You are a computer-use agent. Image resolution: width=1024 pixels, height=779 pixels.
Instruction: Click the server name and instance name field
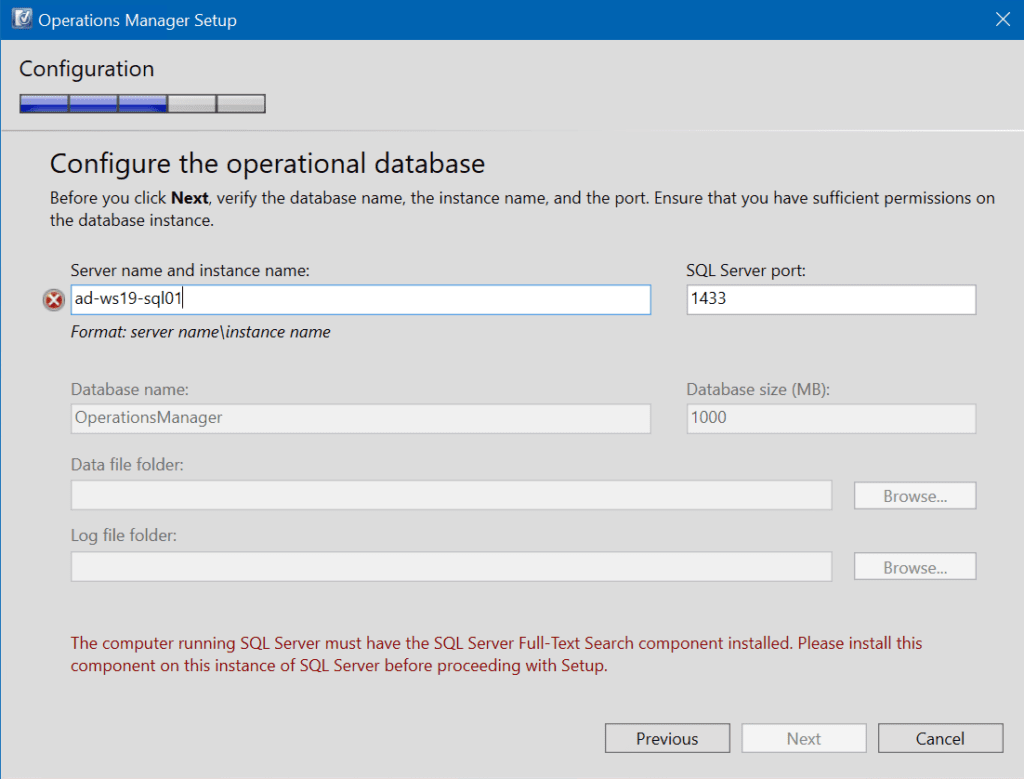click(360, 299)
